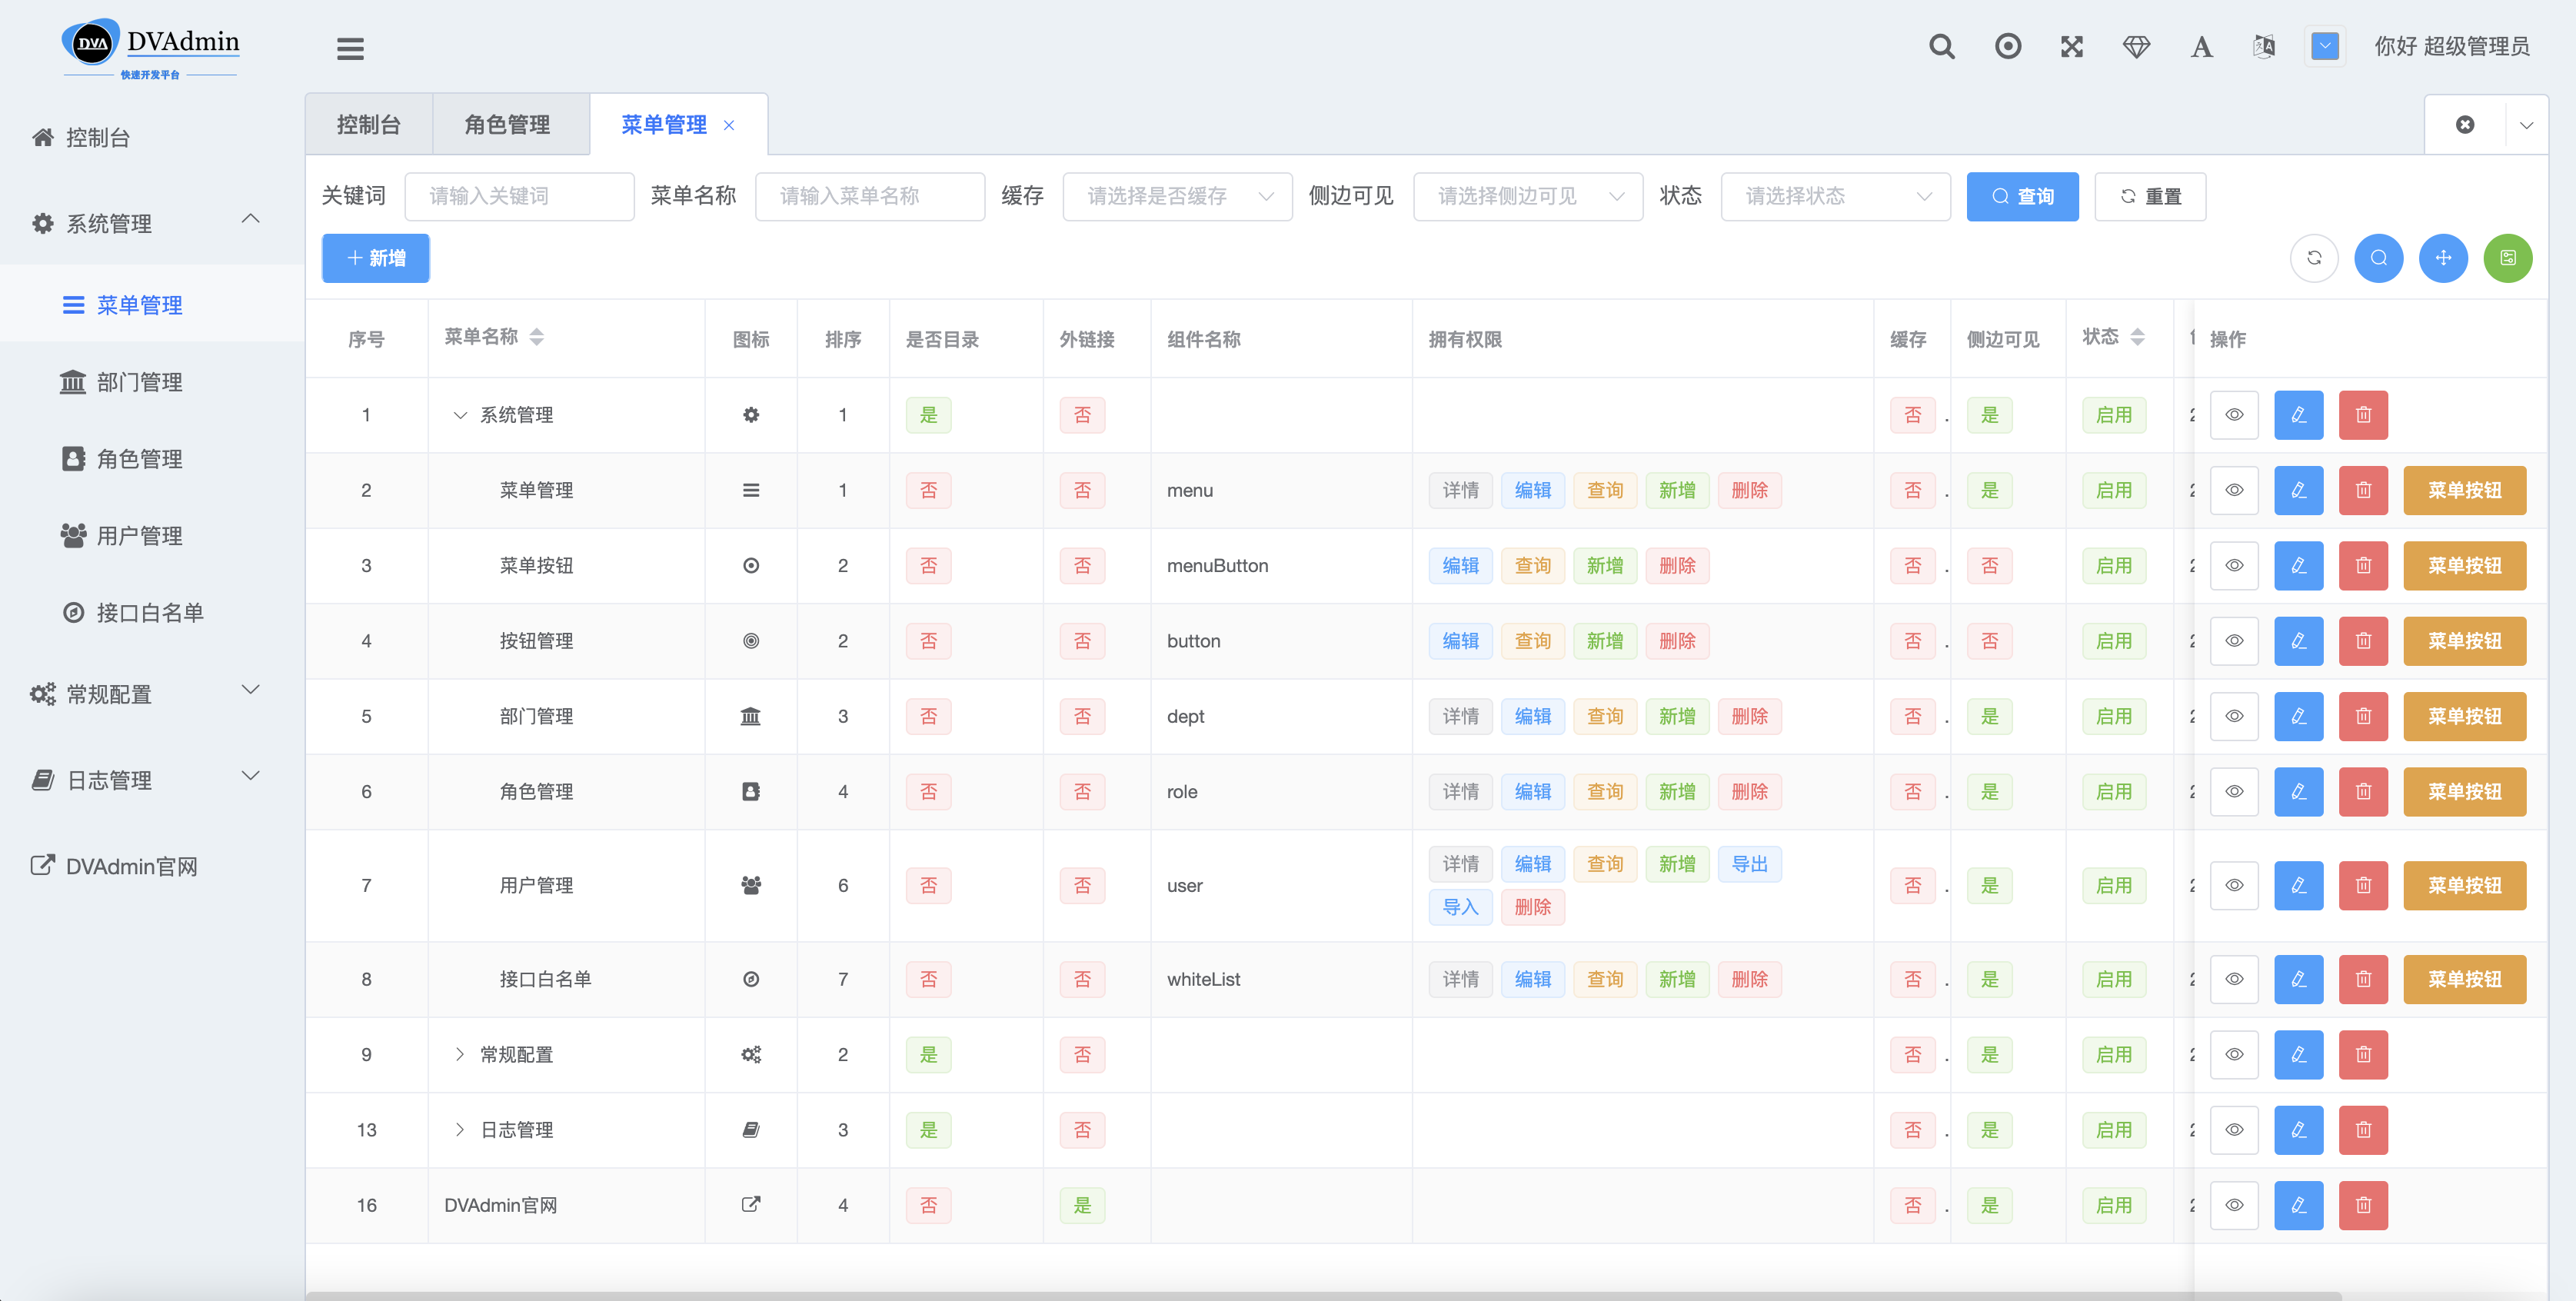Toggle visibility eye icon for 角色管理 row
The width and height of the screenshot is (2576, 1301).
tap(2236, 791)
